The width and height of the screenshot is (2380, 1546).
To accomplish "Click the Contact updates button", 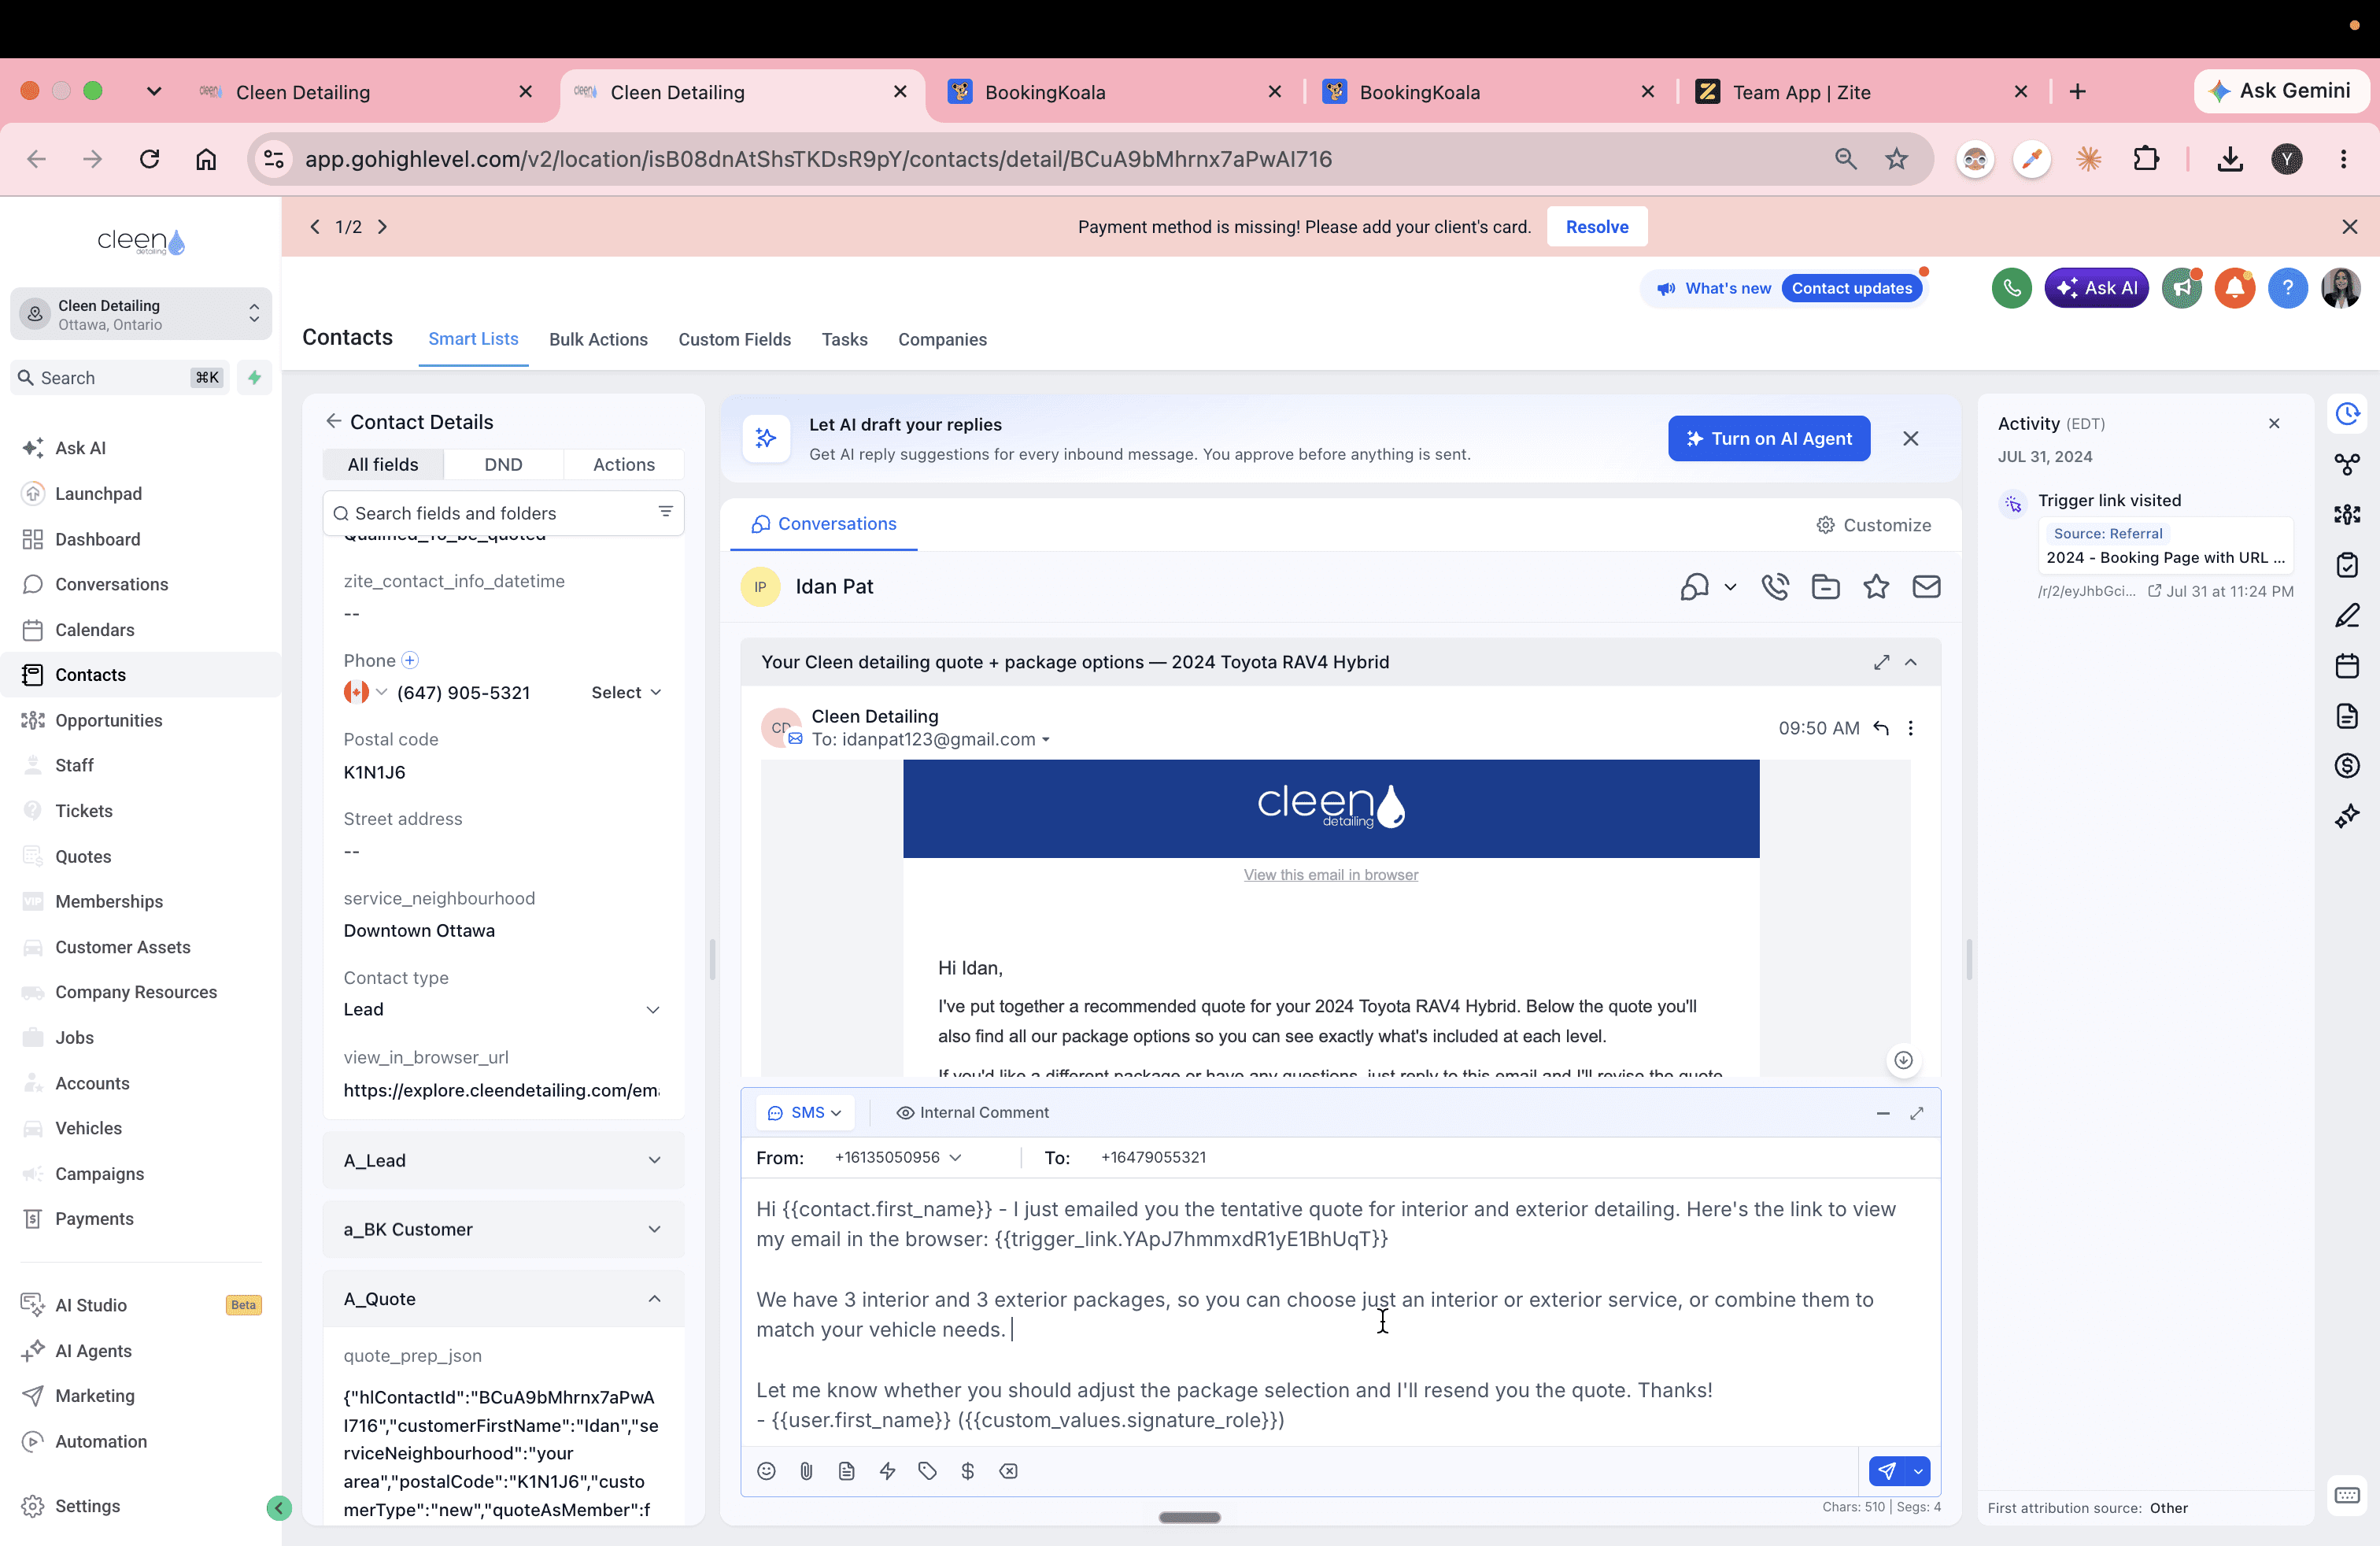I will coord(1851,288).
